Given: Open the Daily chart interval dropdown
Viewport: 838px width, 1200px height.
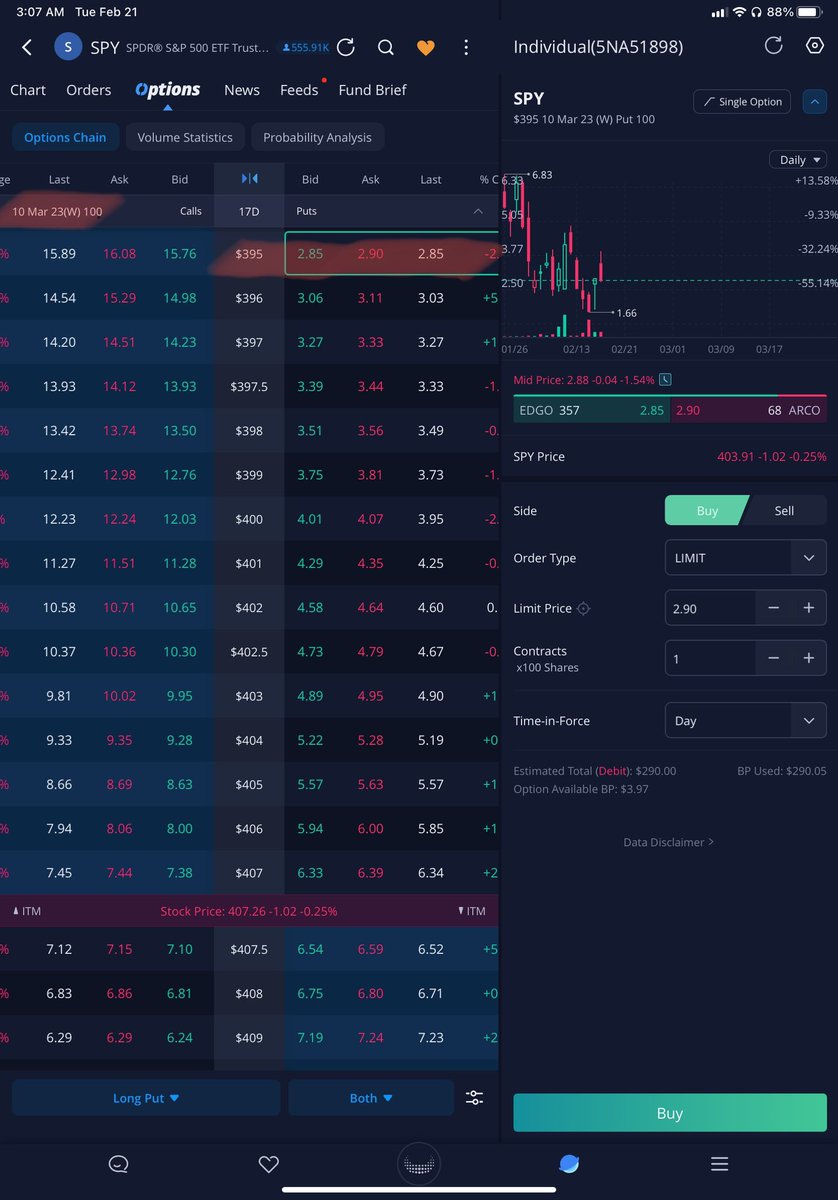Looking at the screenshot, I should click(x=798, y=160).
